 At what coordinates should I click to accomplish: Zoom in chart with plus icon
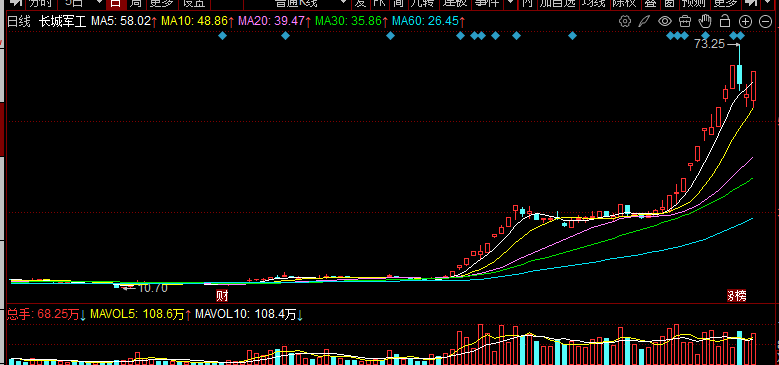[745, 21]
